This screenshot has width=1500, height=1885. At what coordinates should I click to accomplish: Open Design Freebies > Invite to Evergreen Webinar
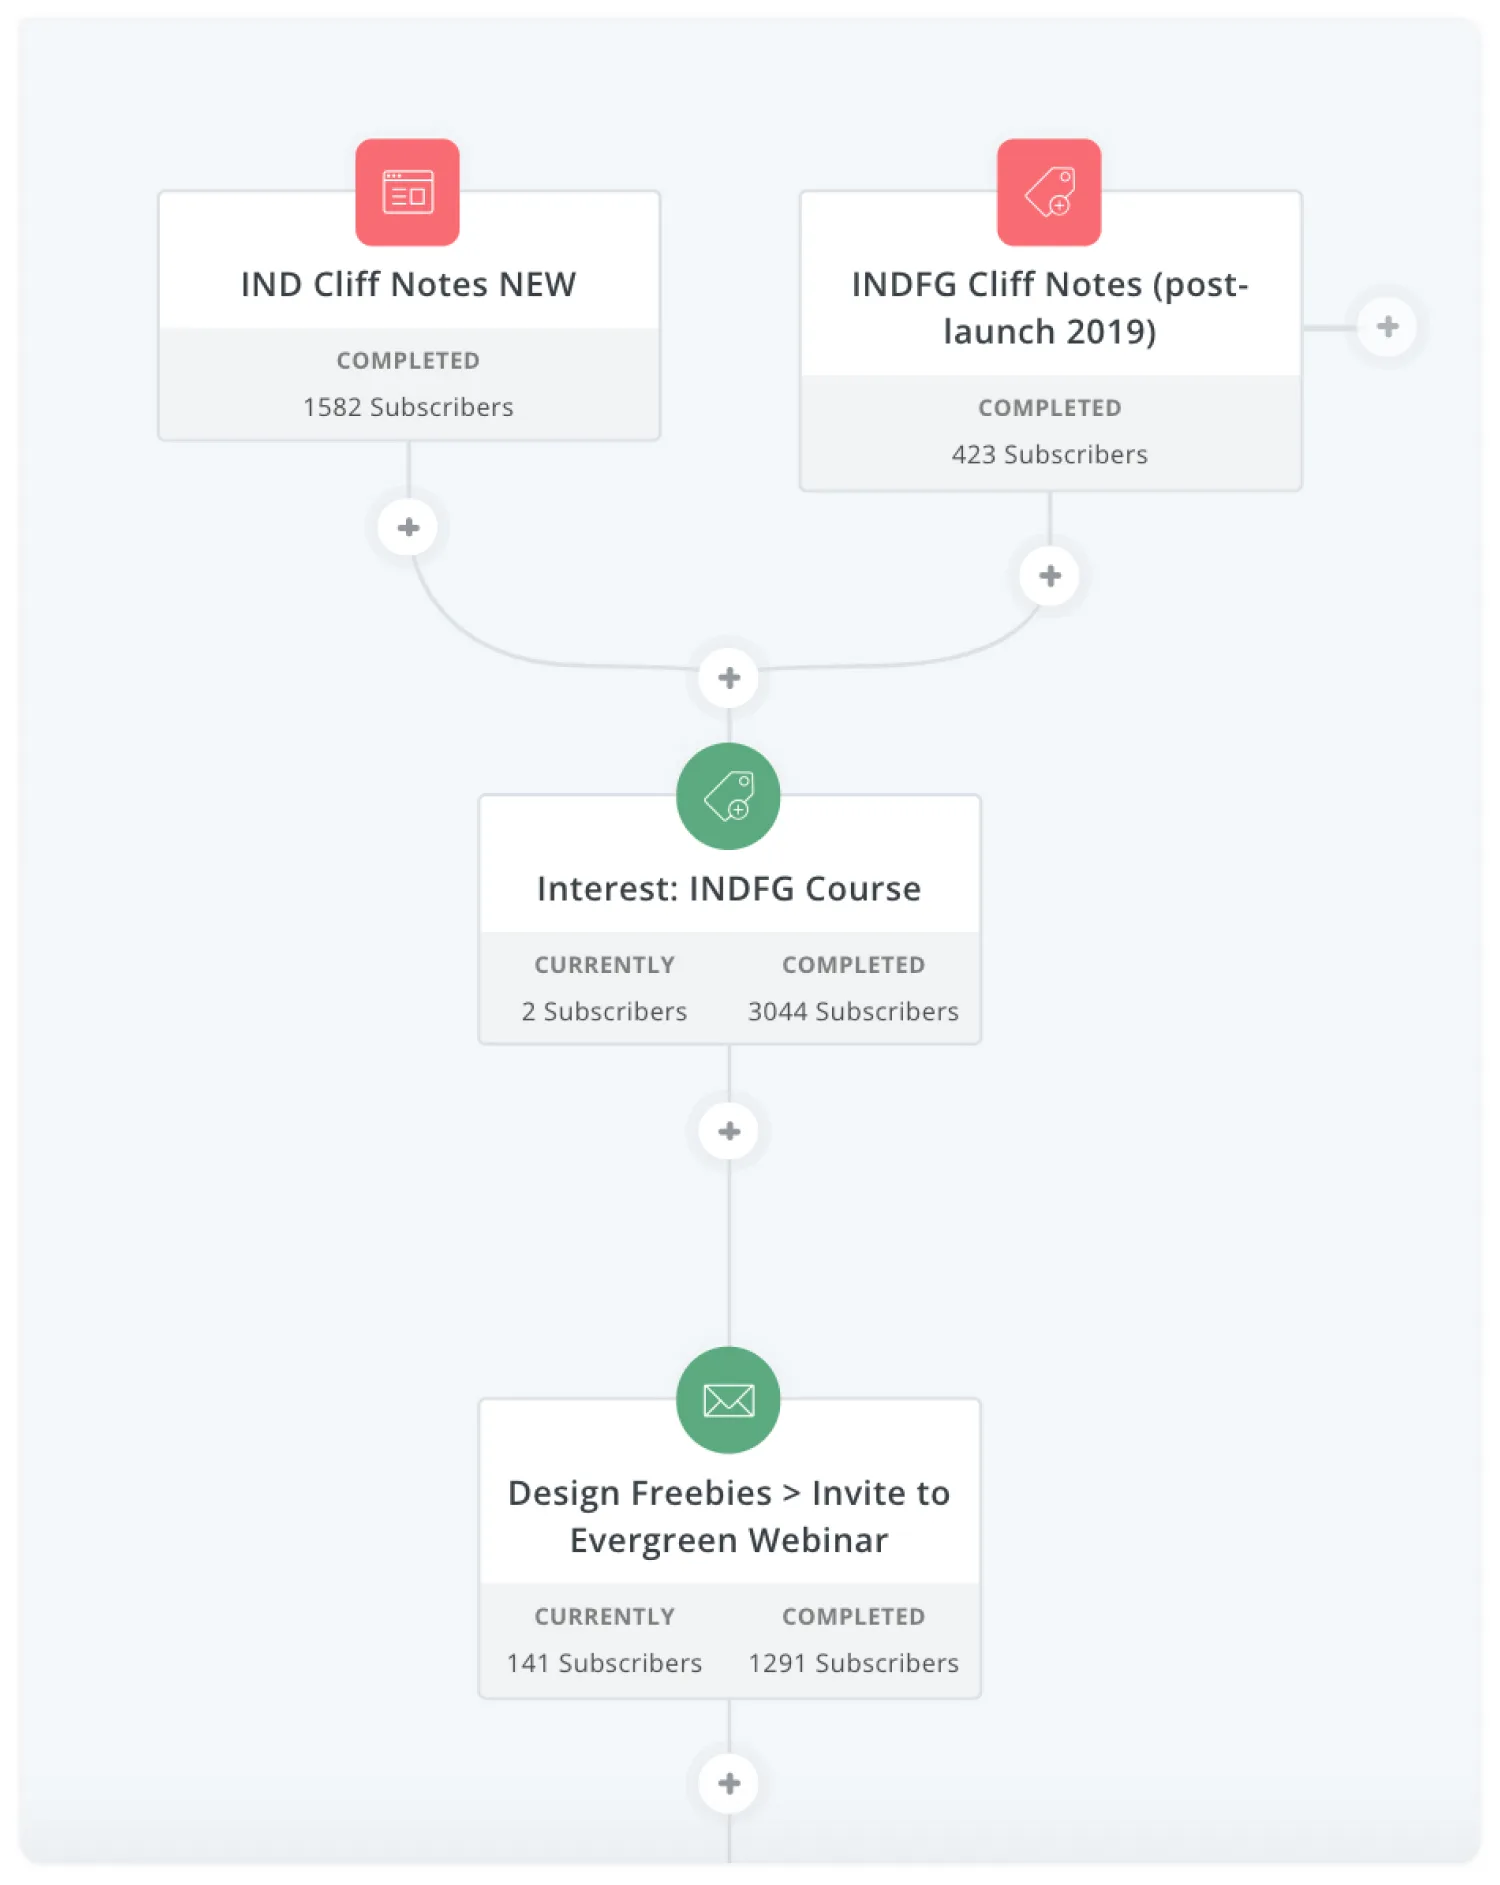[729, 1516]
